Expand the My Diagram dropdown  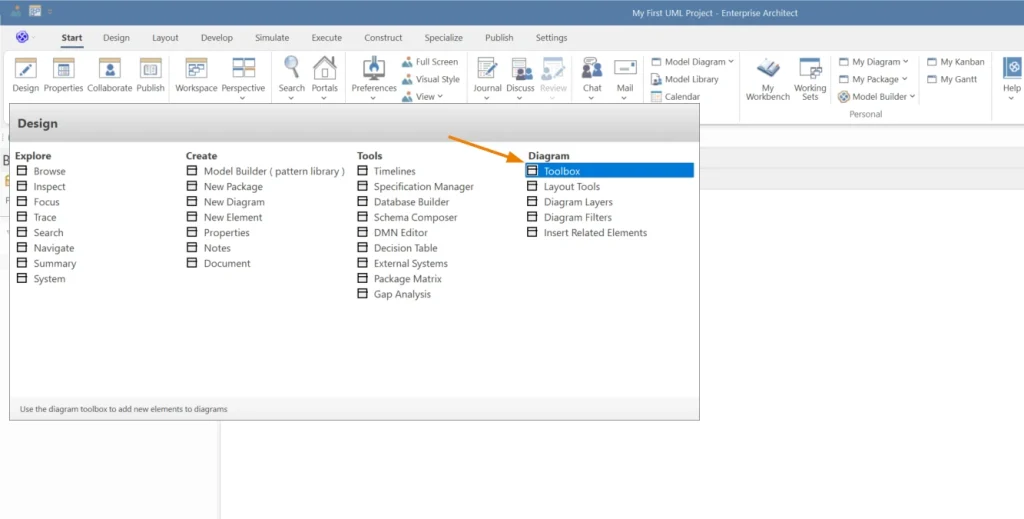[x=906, y=62]
